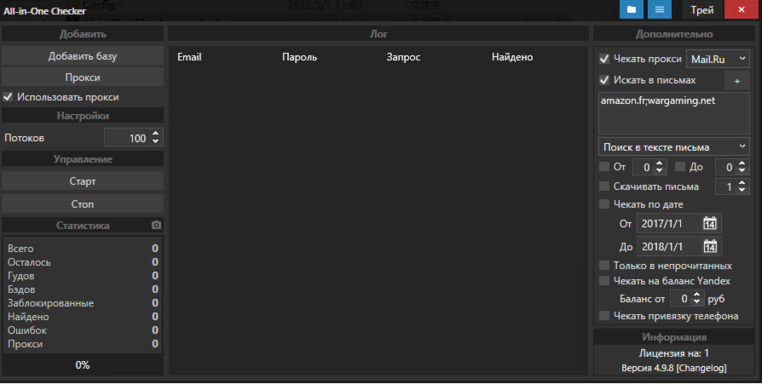Decrease Баланс от value stepper

point(696,302)
